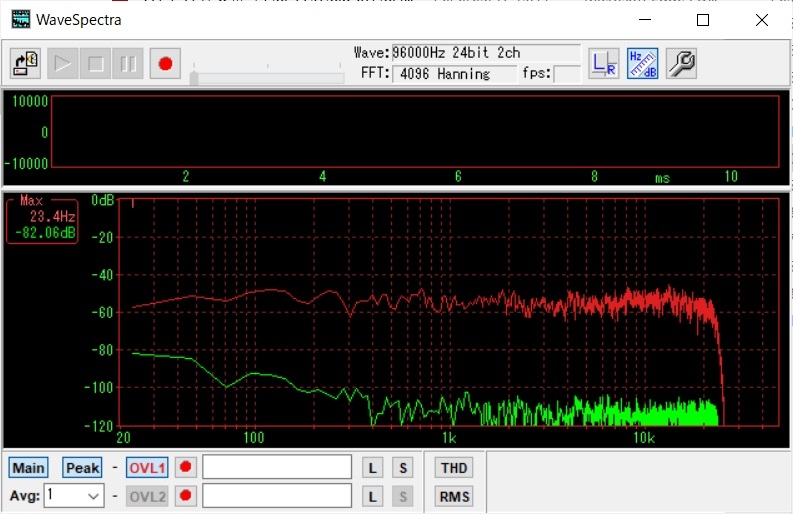The width and height of the screenshot is (793, 514).
Task: Click the L/R channel select icon
Action: click(x=603, y=63)
